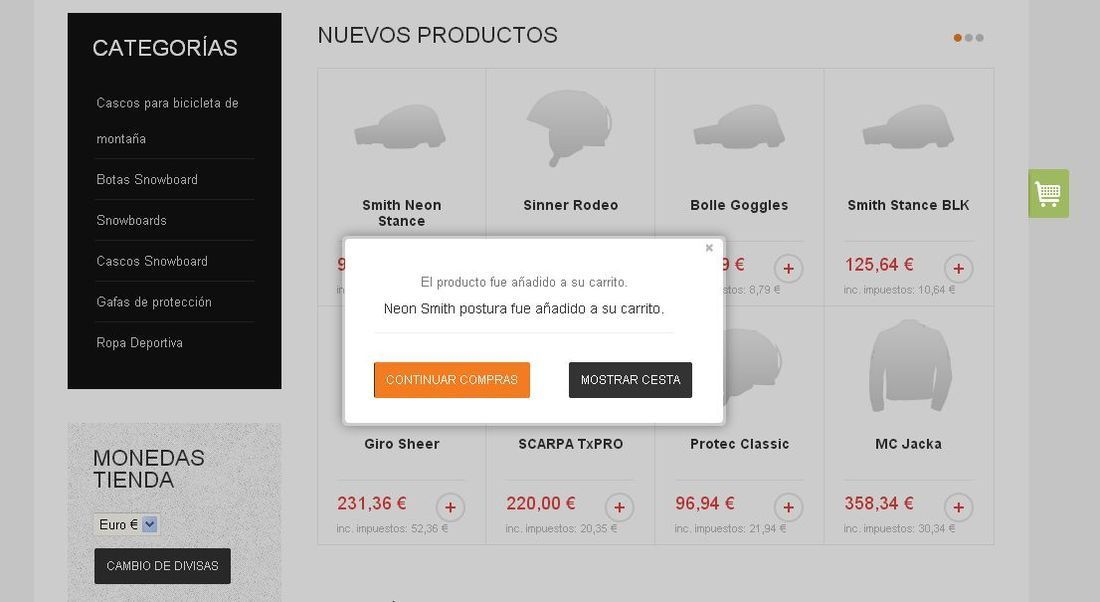Switch to the second carousel dot

point(969,38)
